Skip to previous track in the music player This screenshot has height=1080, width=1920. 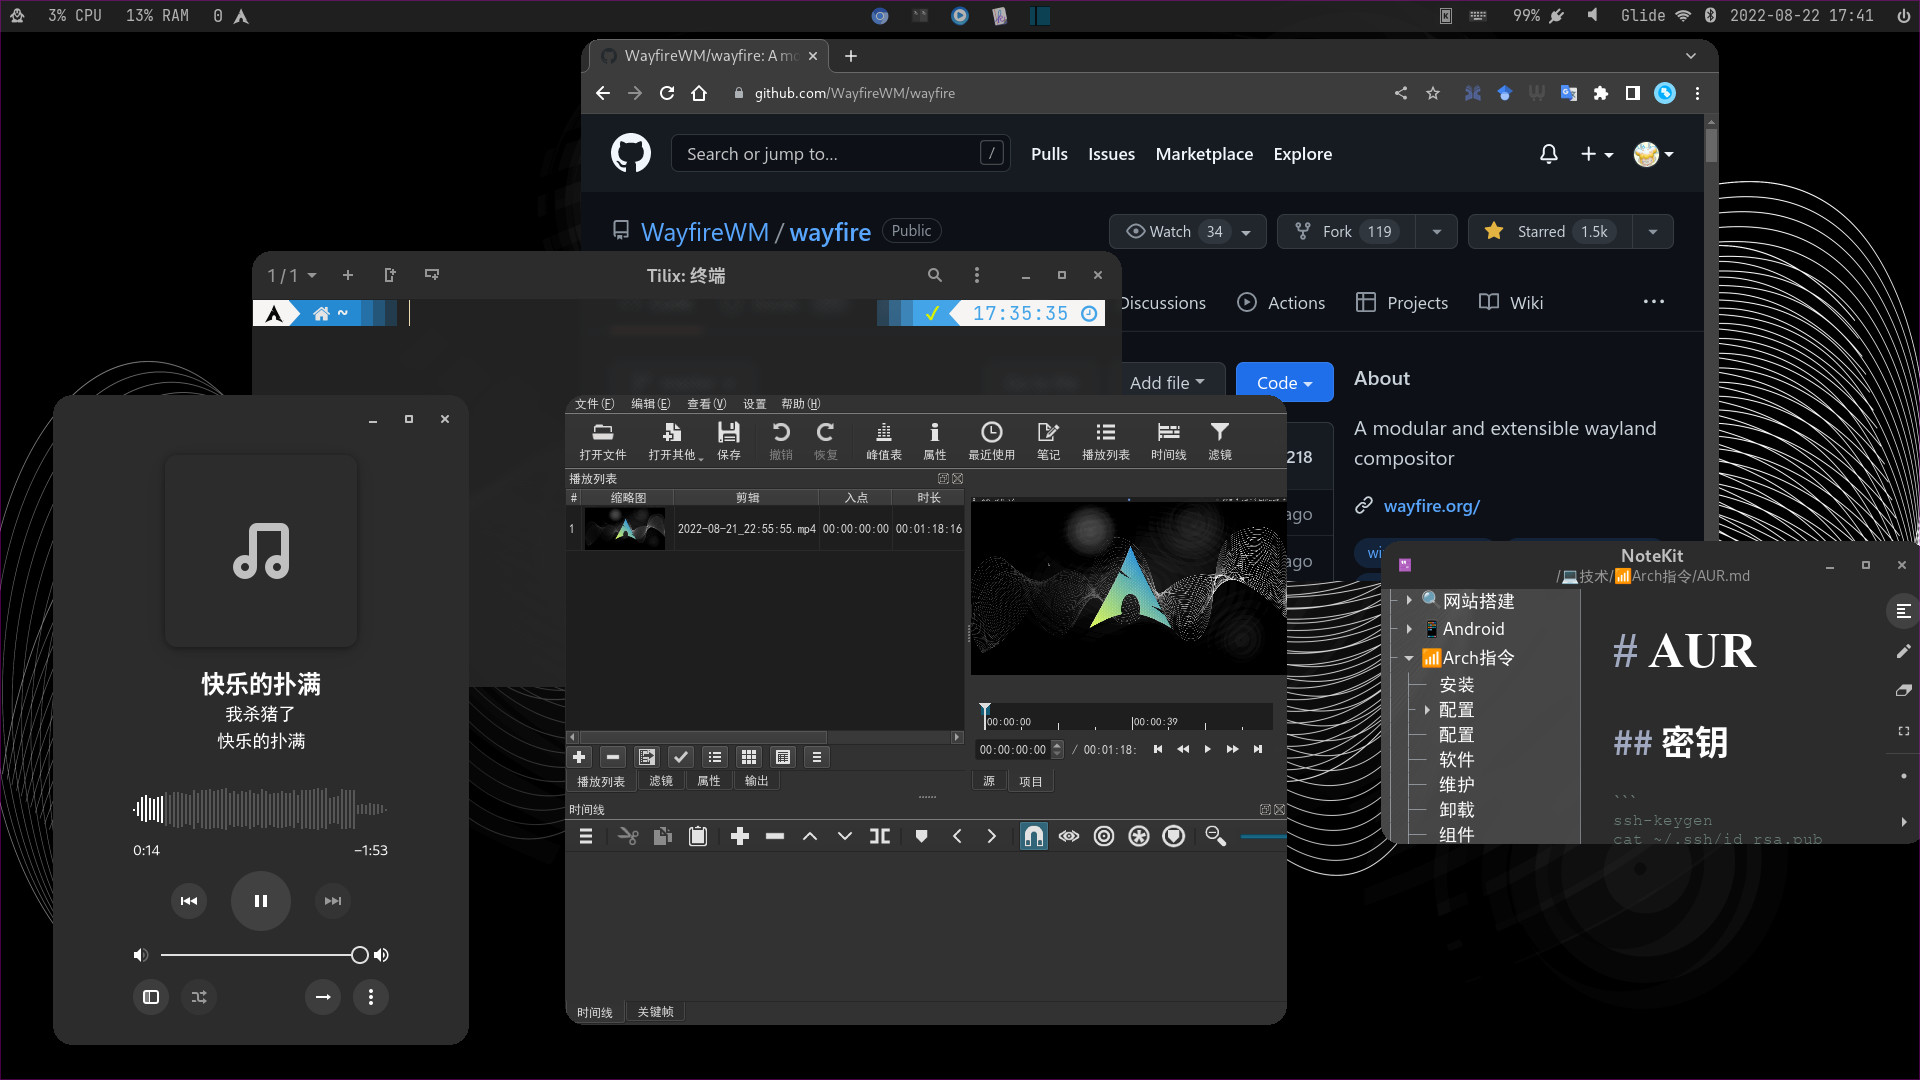click(189, 901)
